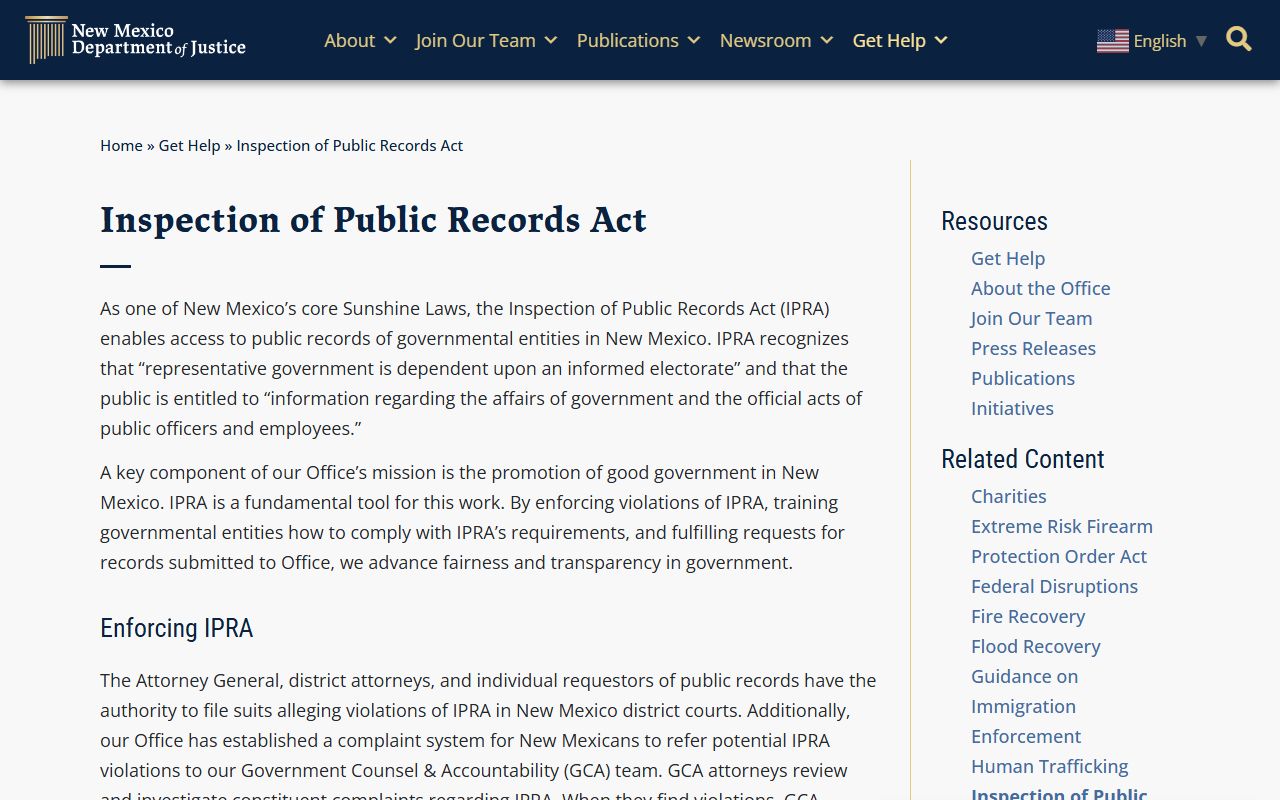Open the Newsroom nav item

point(765,40)
